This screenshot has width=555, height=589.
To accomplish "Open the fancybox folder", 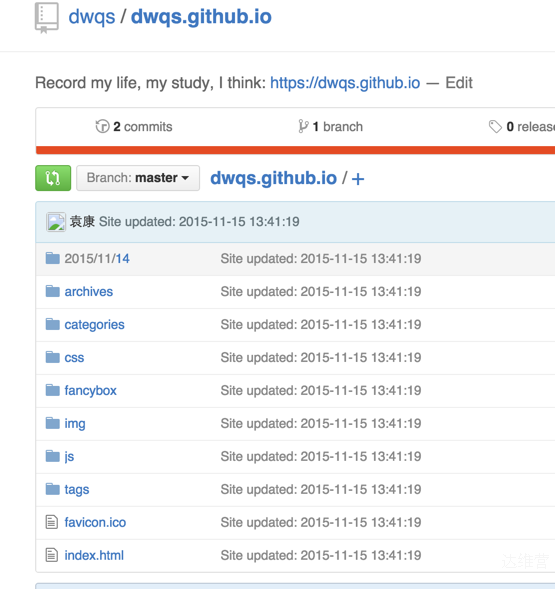I will [91, 391].
